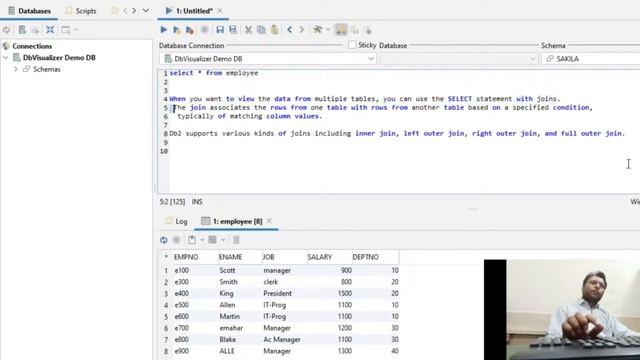Viewport: 640px width, 360px height.
Task: Click line 1 'select * from employee'
Action: point(214,73)
